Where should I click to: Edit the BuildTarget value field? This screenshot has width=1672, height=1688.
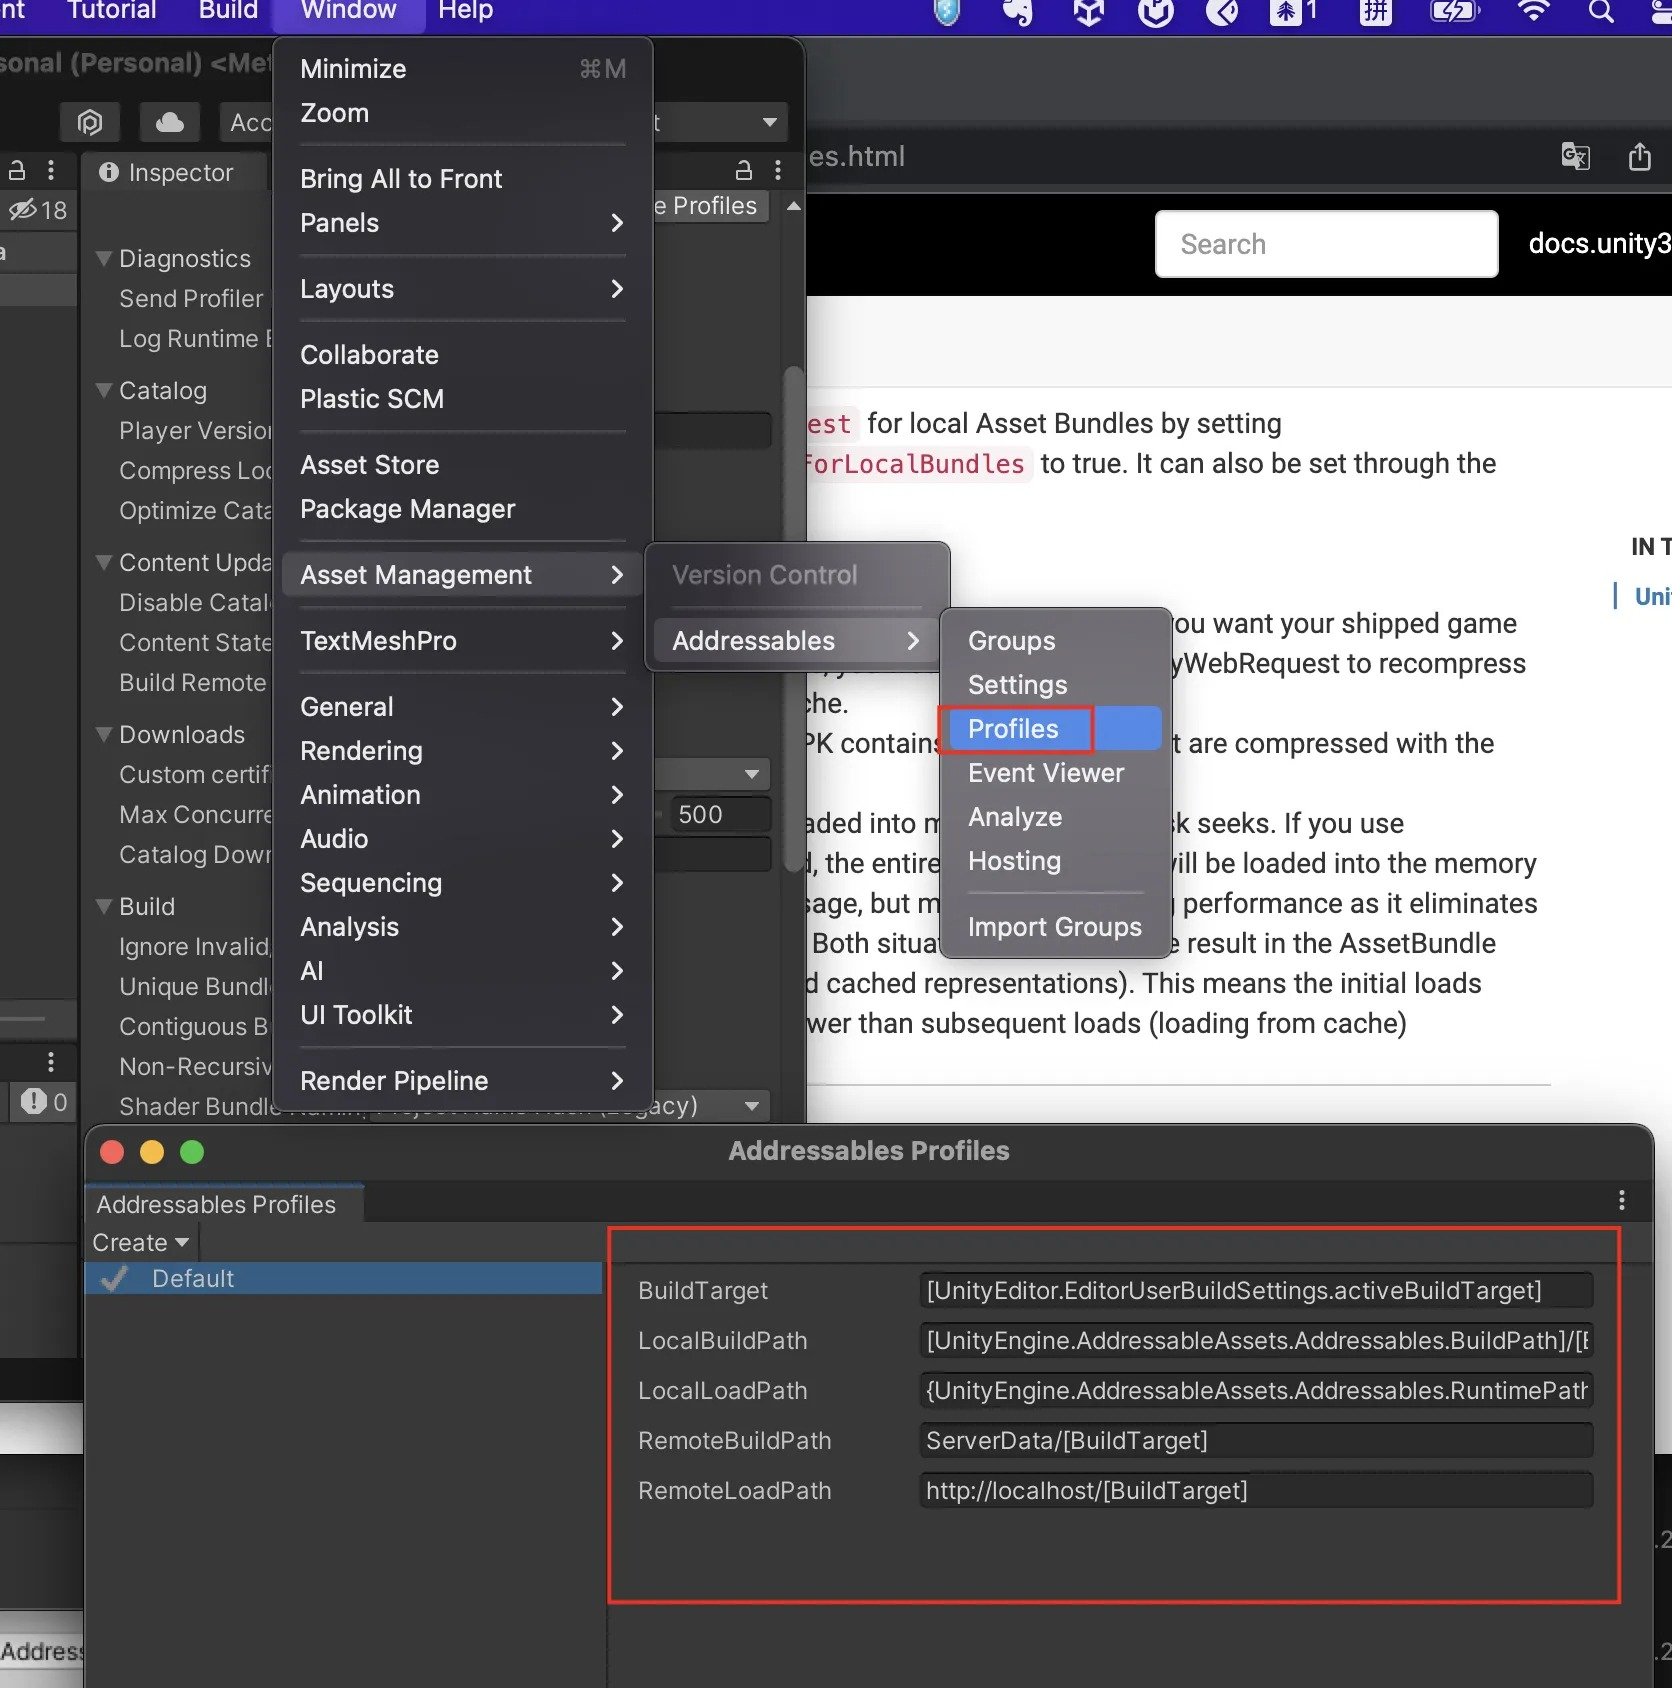pos(1256,1291)
